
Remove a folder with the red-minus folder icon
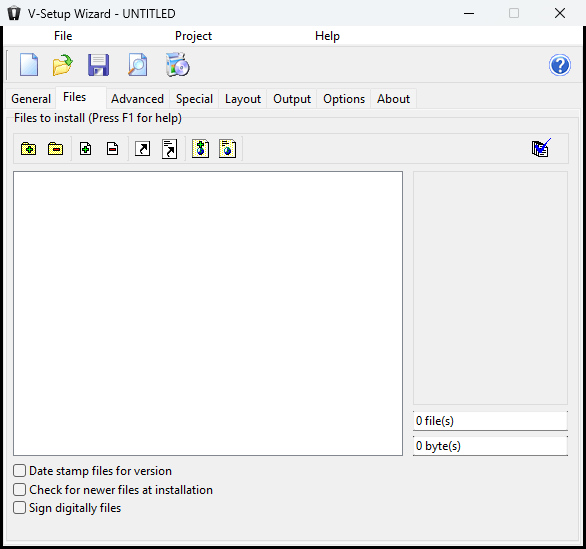point(55,149)
